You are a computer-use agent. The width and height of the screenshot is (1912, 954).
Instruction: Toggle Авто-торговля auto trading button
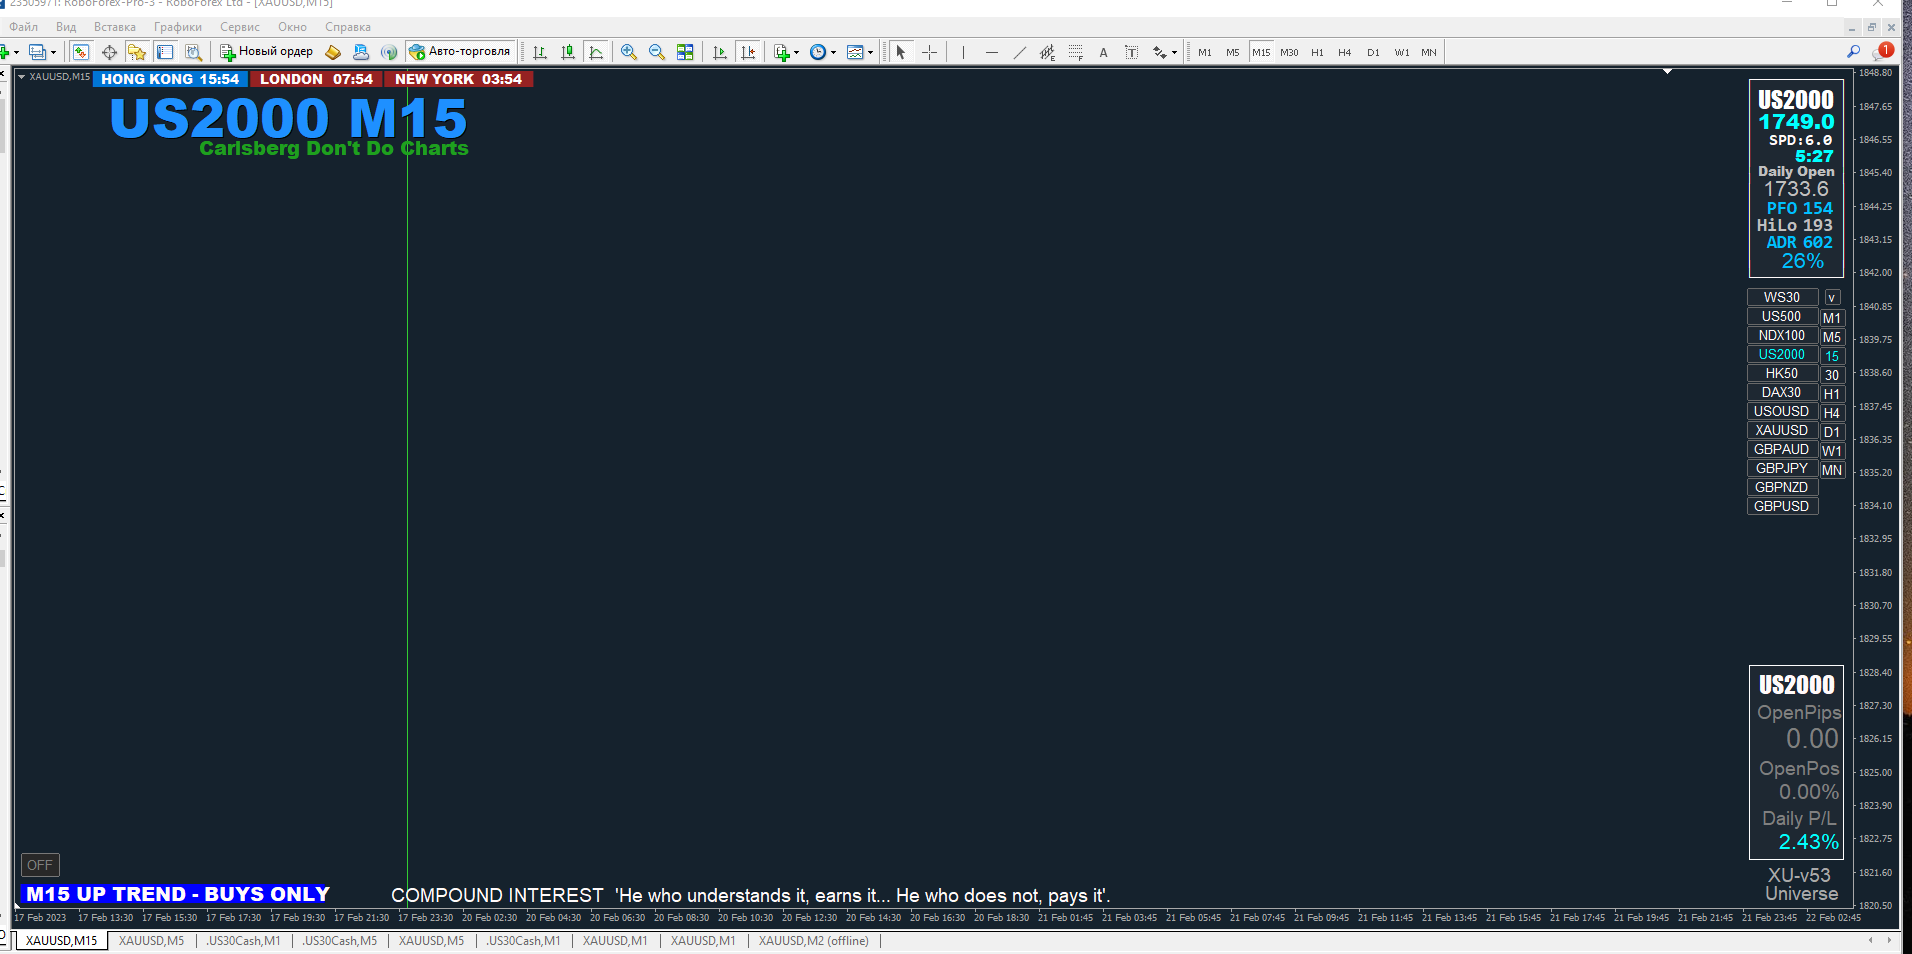(460, 52)
